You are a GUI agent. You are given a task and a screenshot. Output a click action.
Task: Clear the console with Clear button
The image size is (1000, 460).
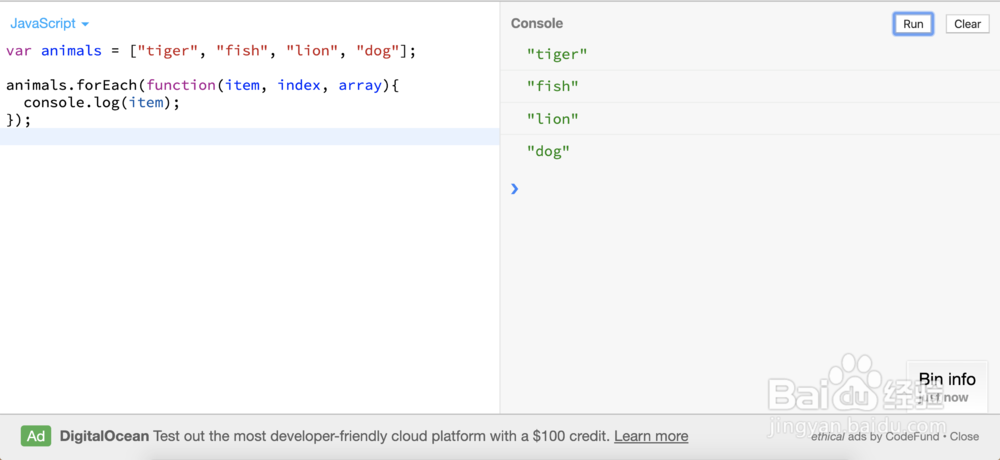(x=967, y=24)
